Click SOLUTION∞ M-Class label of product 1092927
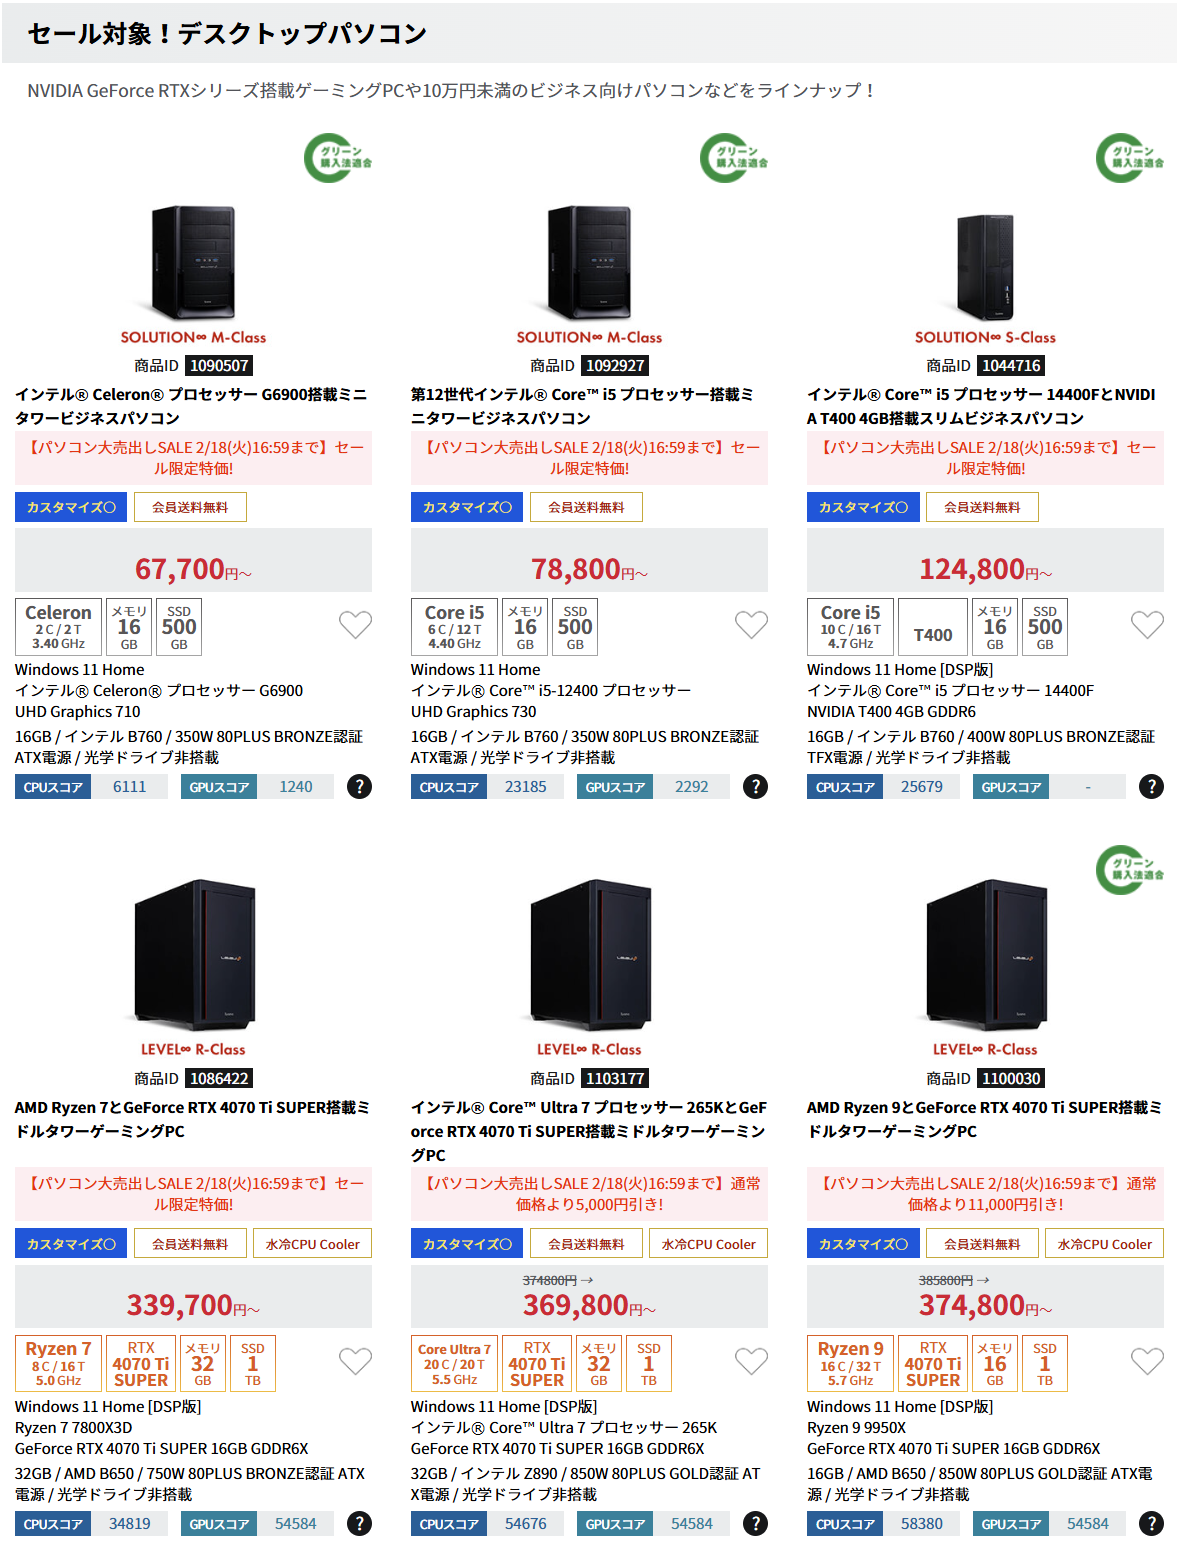This screenshot has height=1551, width=1186. pyautogui.click(x=589, y=337)
